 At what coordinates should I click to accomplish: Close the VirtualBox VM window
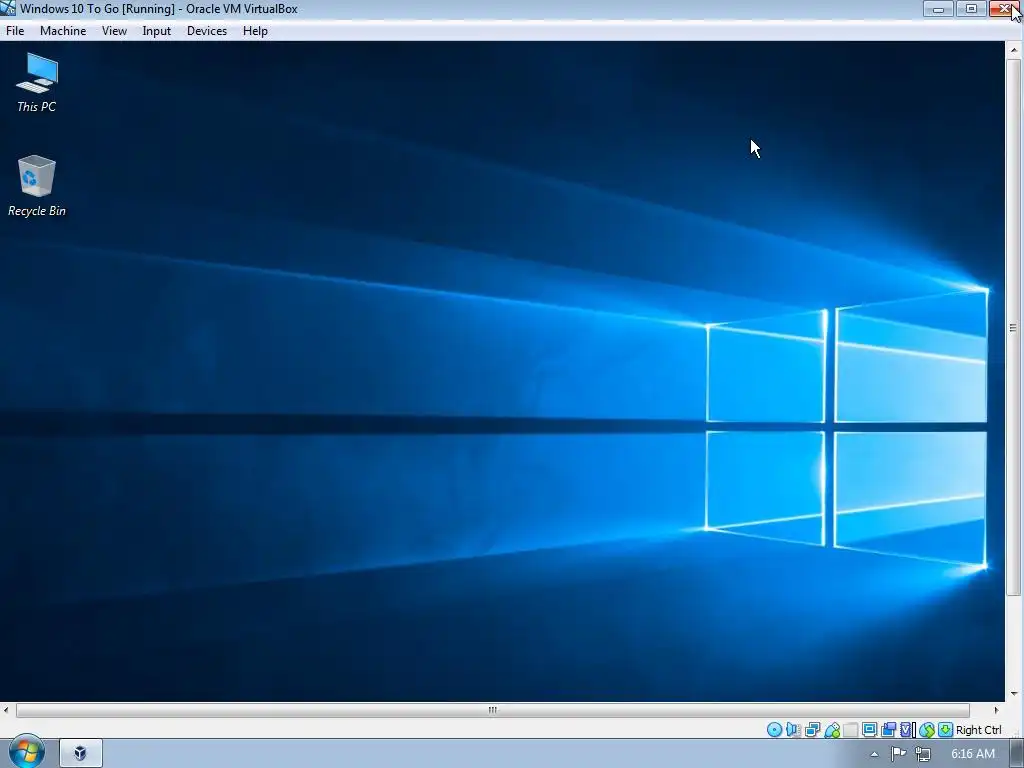click(x=1004, y=9)
